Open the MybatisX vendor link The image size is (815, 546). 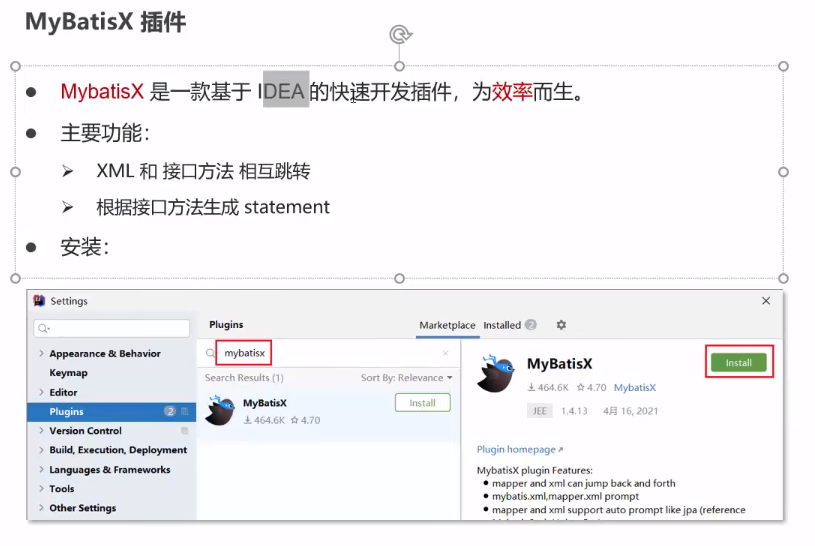tap(635, 387)
